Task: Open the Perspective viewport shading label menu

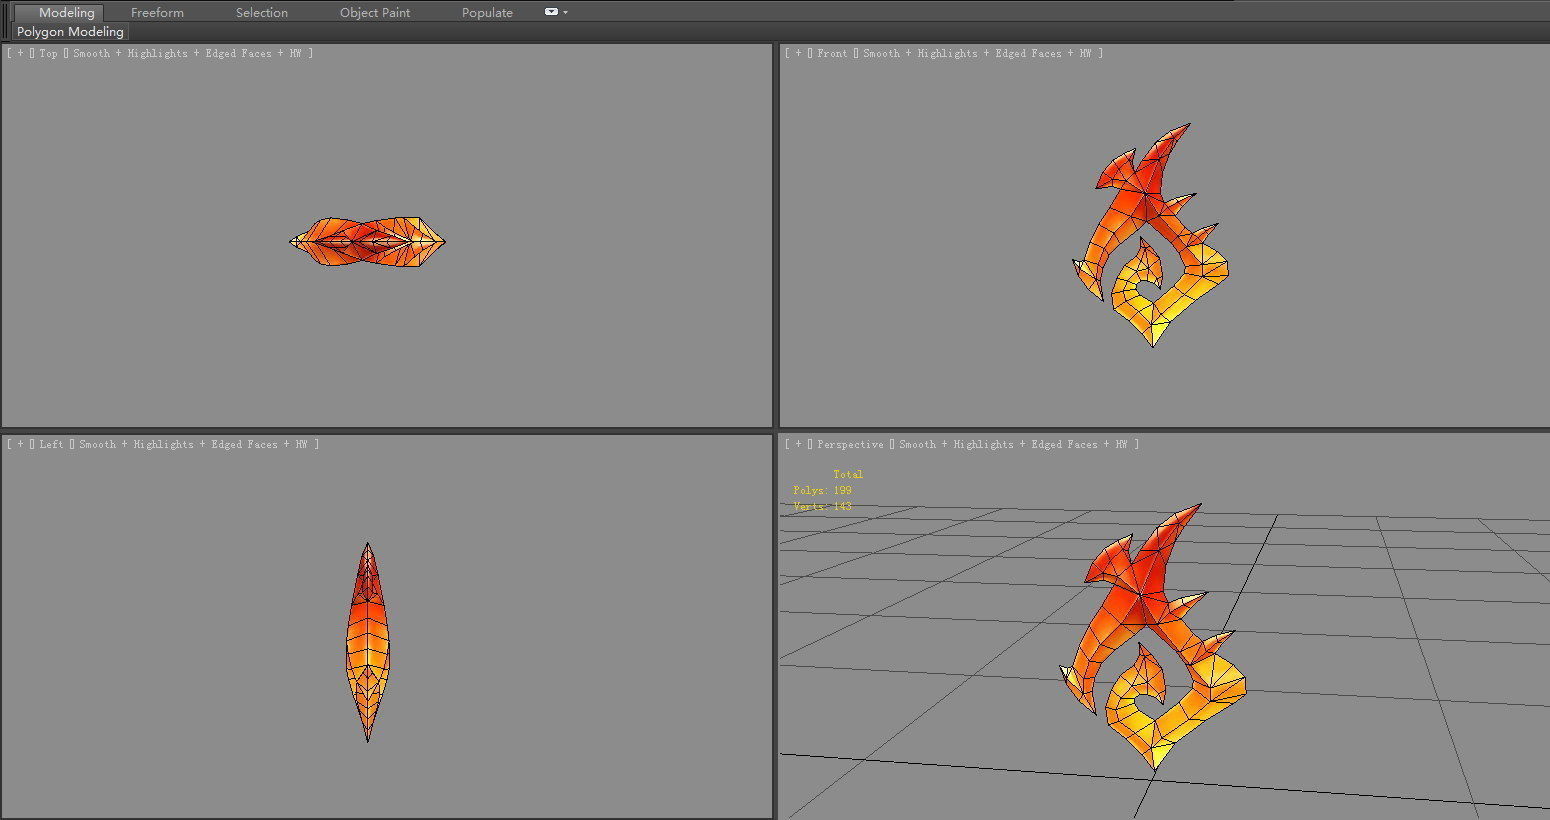Action: (x=1013, y=445)
